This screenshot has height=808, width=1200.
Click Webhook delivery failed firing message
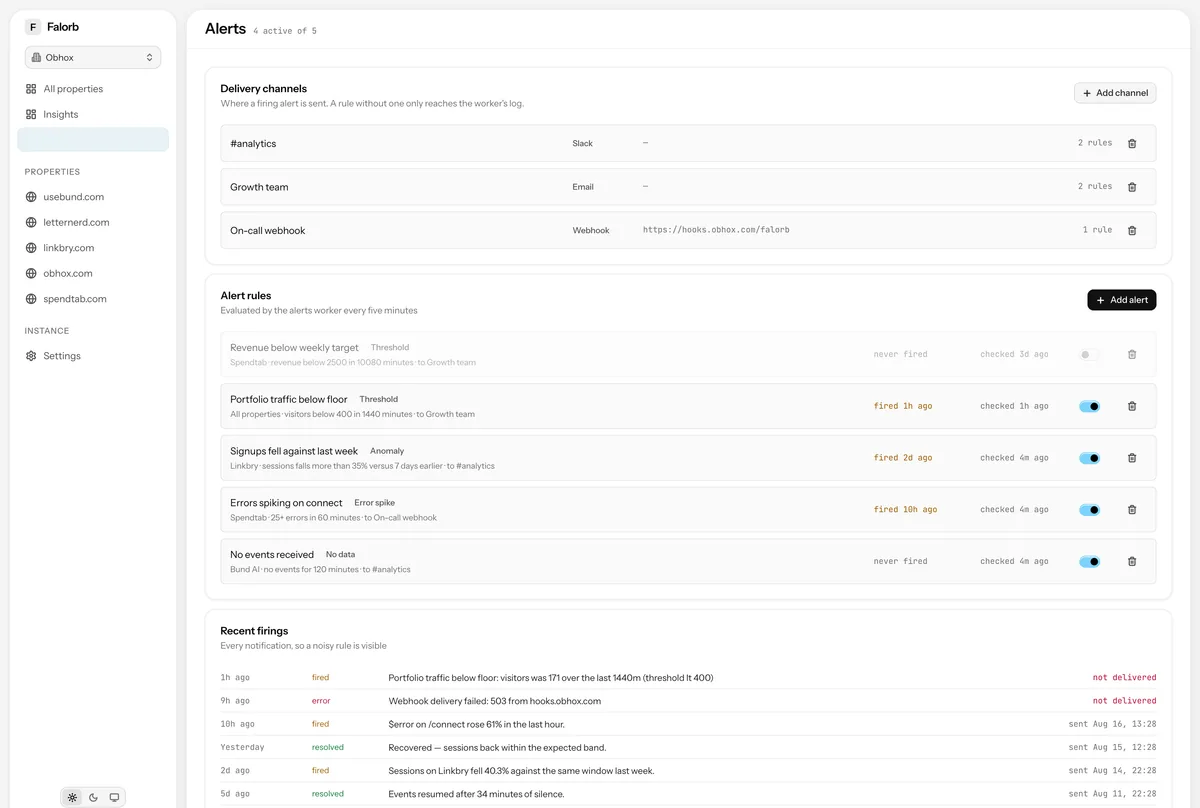(x=494, y=701)
